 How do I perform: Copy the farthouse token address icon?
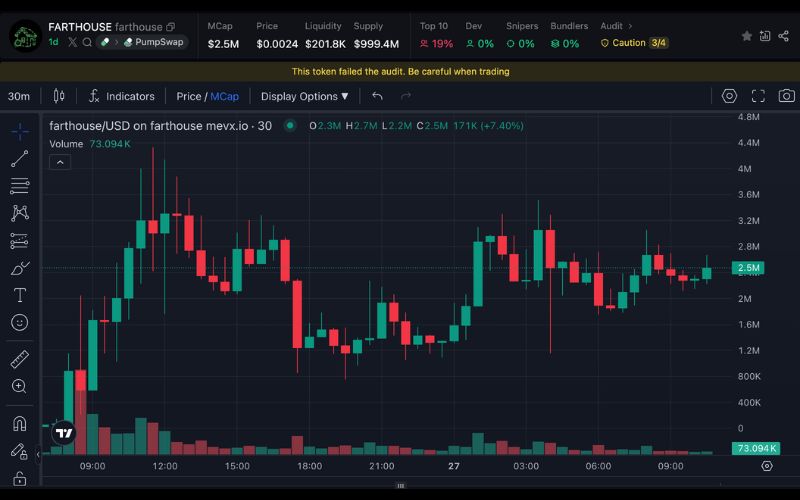pyautogui.click(x=170, y=27)
